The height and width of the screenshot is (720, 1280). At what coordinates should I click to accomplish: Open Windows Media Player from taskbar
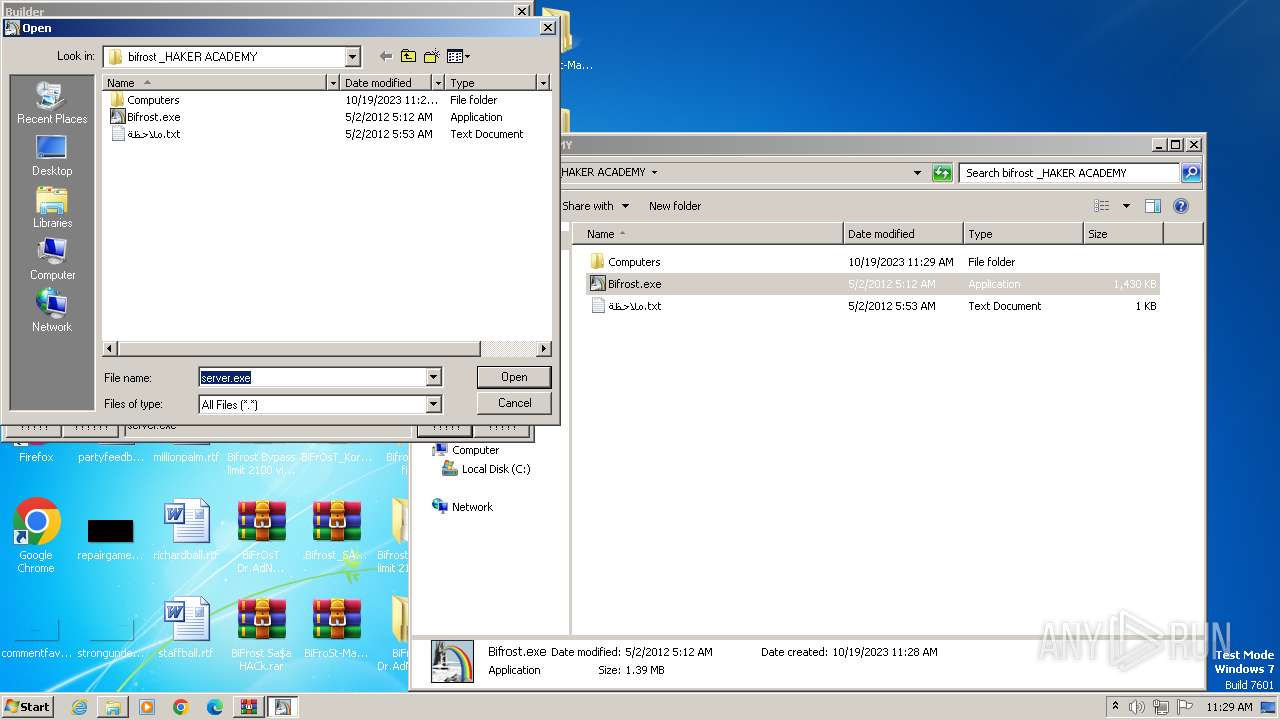147,707
